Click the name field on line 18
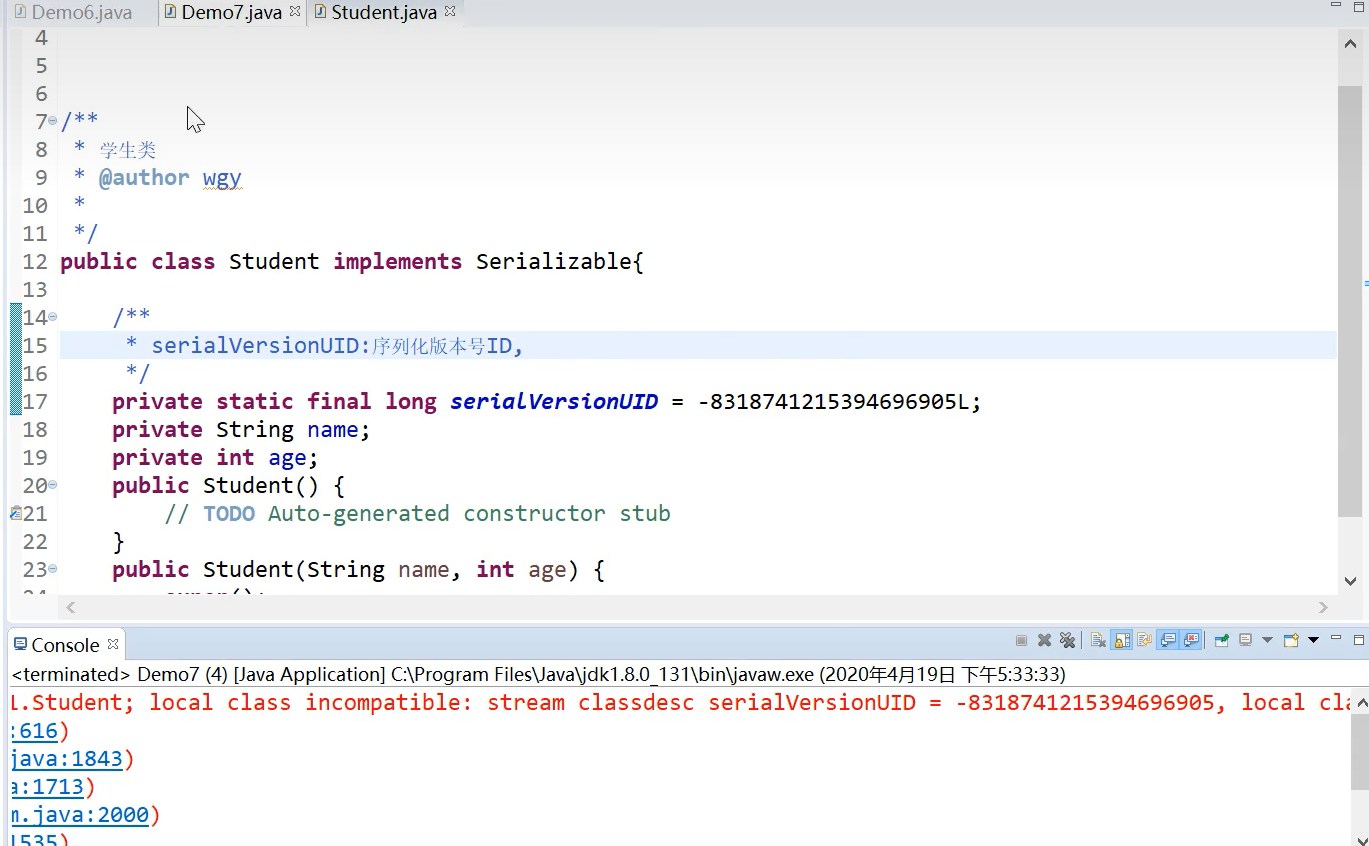1369x846 pixels. 332,430
